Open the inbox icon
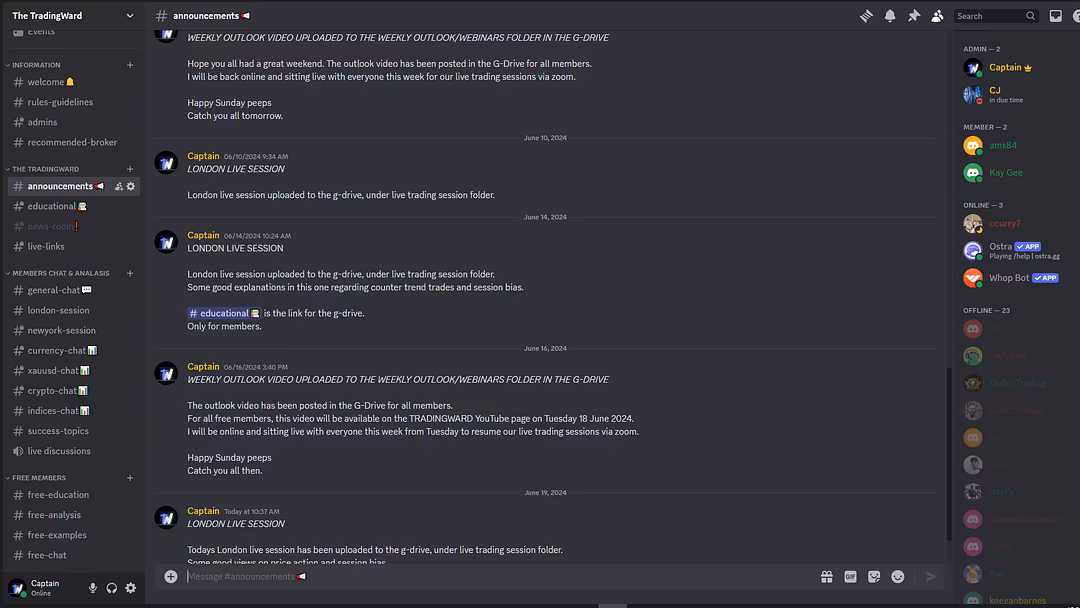1080x608 pixels. point(1055,16)
